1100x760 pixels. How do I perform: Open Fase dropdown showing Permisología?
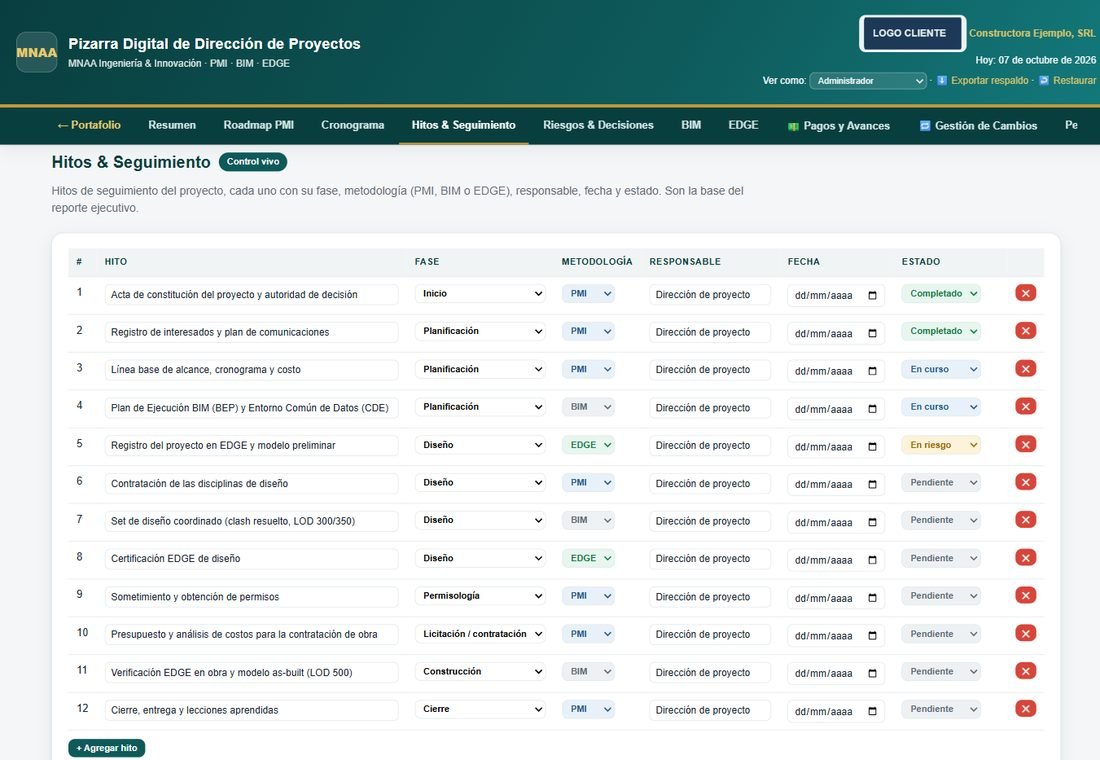(480, 596)
